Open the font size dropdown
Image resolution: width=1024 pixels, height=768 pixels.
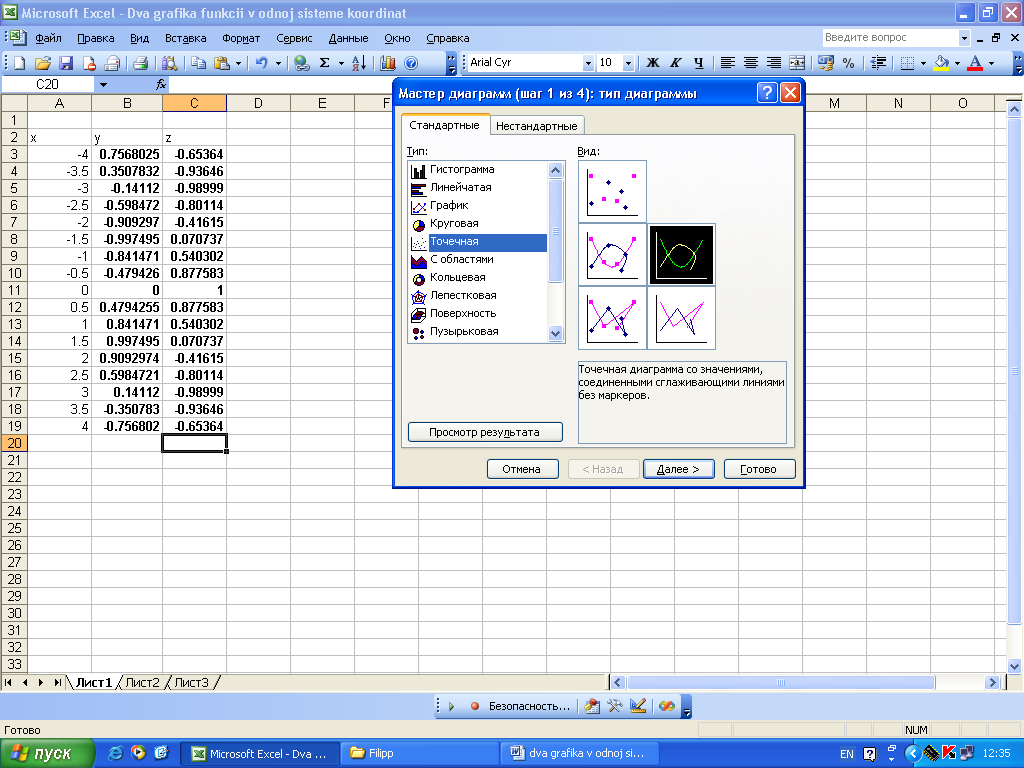pyautogui.click(x=628, y=63)
